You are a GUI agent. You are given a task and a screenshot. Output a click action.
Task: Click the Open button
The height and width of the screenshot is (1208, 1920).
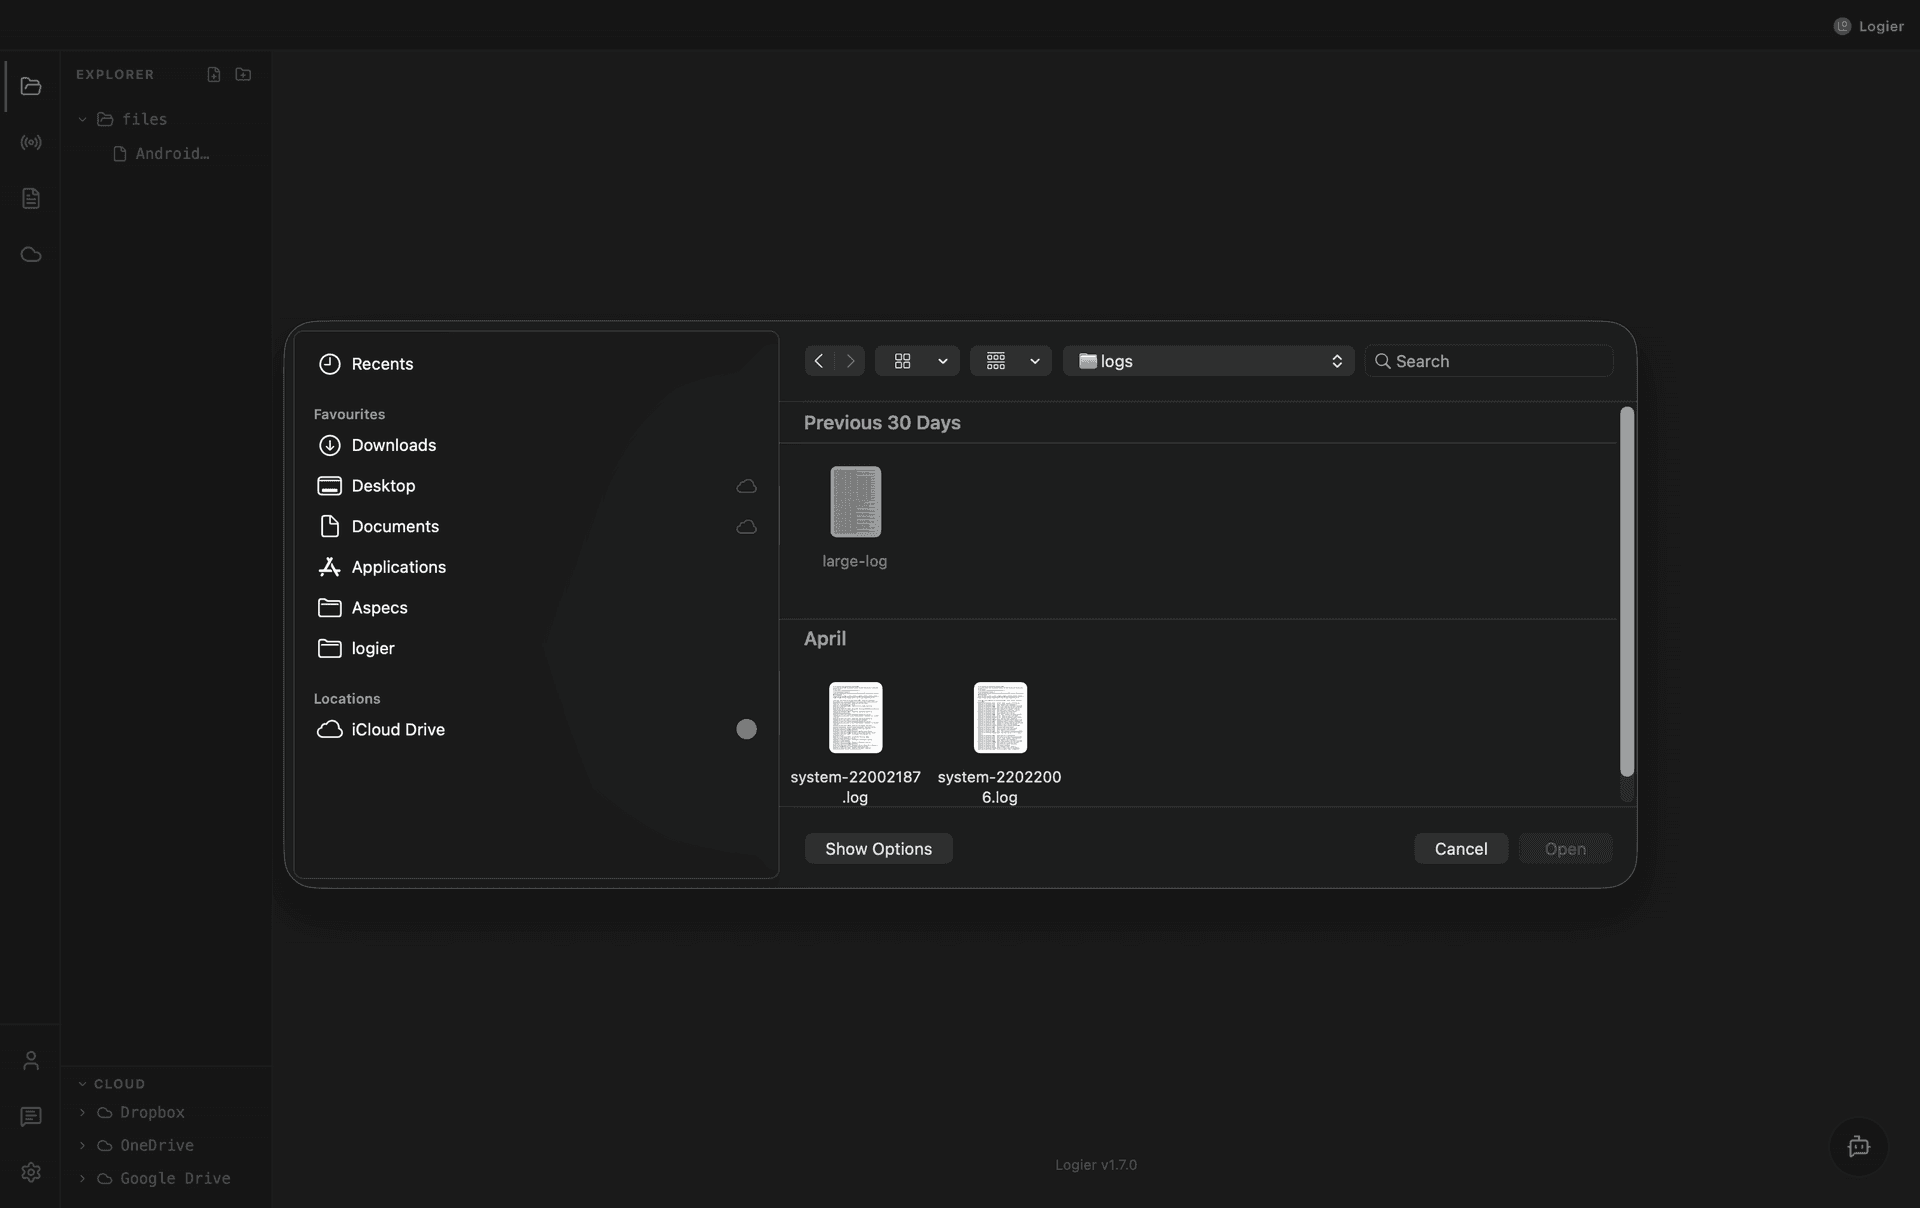click(1565, 848)
